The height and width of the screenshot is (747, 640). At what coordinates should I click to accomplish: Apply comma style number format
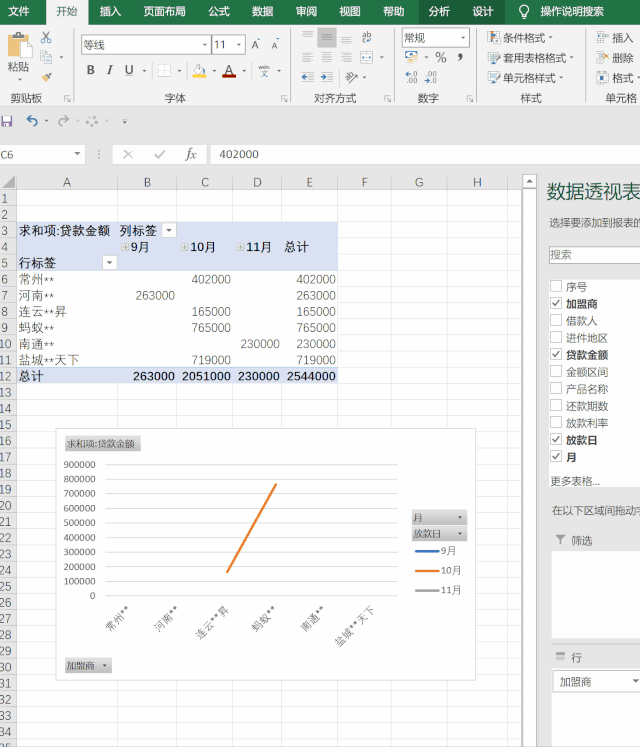coord(460,58)
